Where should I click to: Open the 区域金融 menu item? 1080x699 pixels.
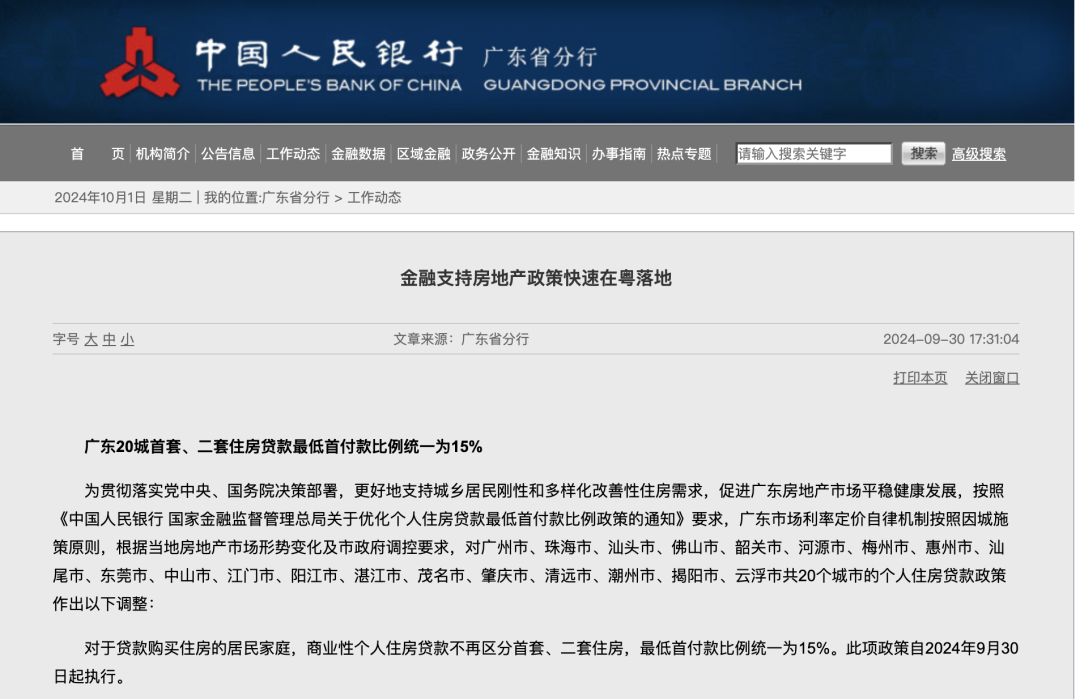(x=423, y=154)
